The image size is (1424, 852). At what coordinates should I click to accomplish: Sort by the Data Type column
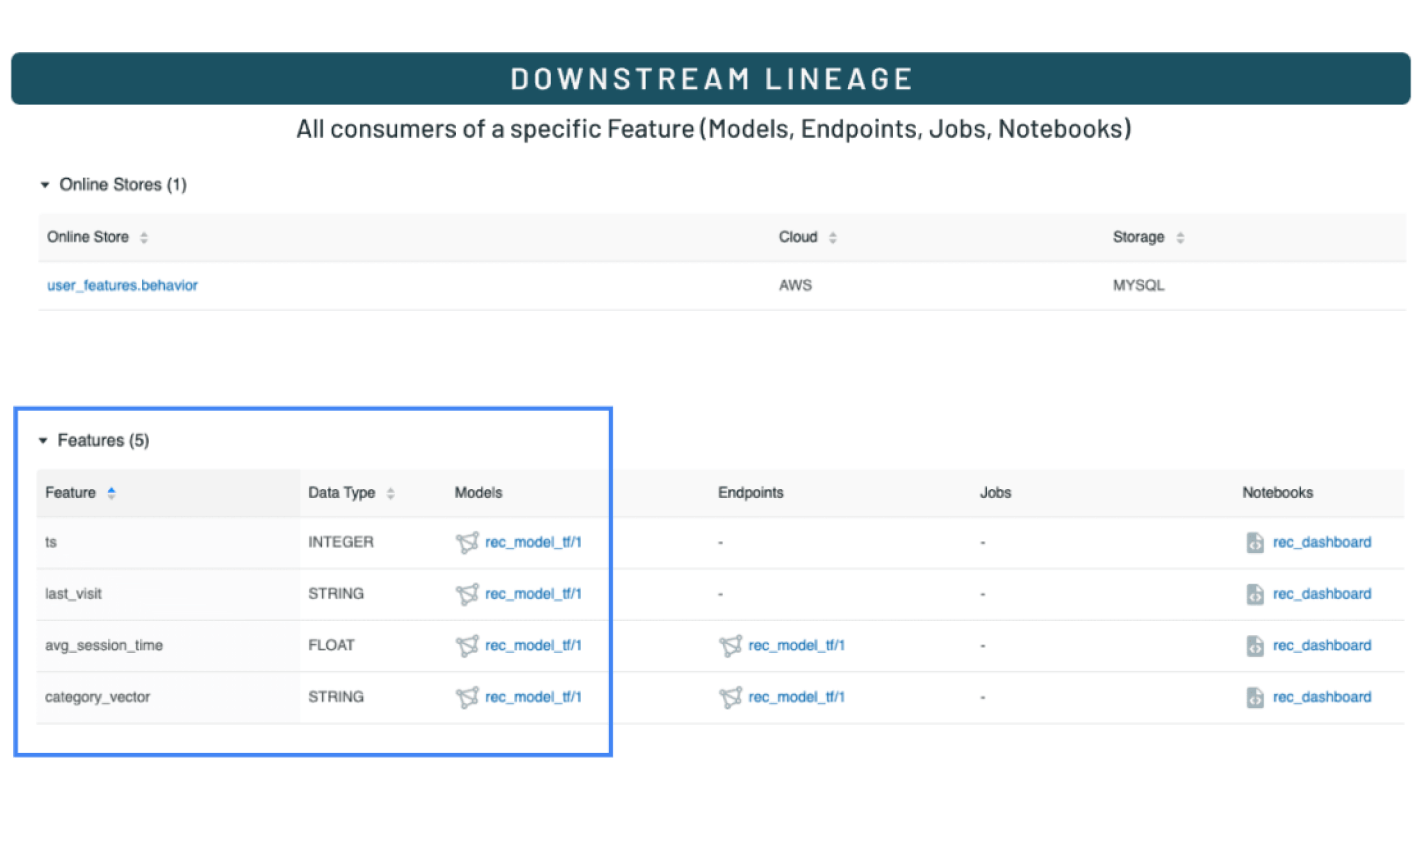391,493
